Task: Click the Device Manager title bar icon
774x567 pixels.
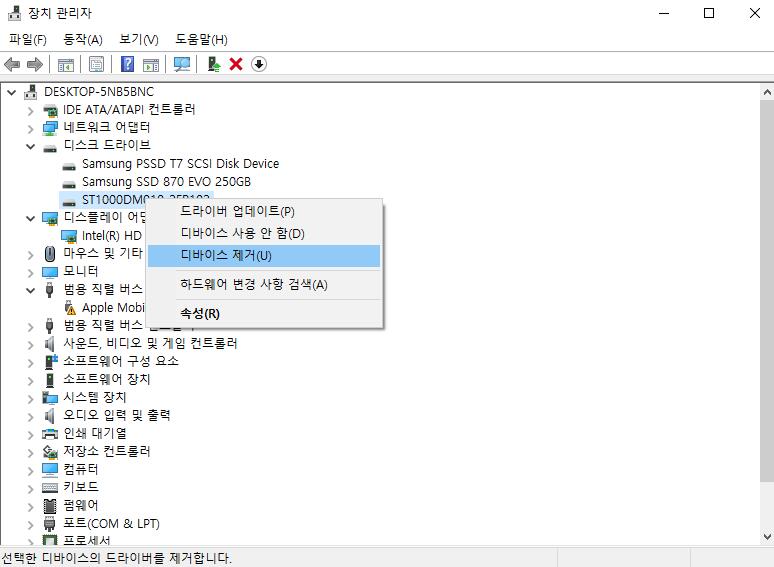Action: pos(14,13)
